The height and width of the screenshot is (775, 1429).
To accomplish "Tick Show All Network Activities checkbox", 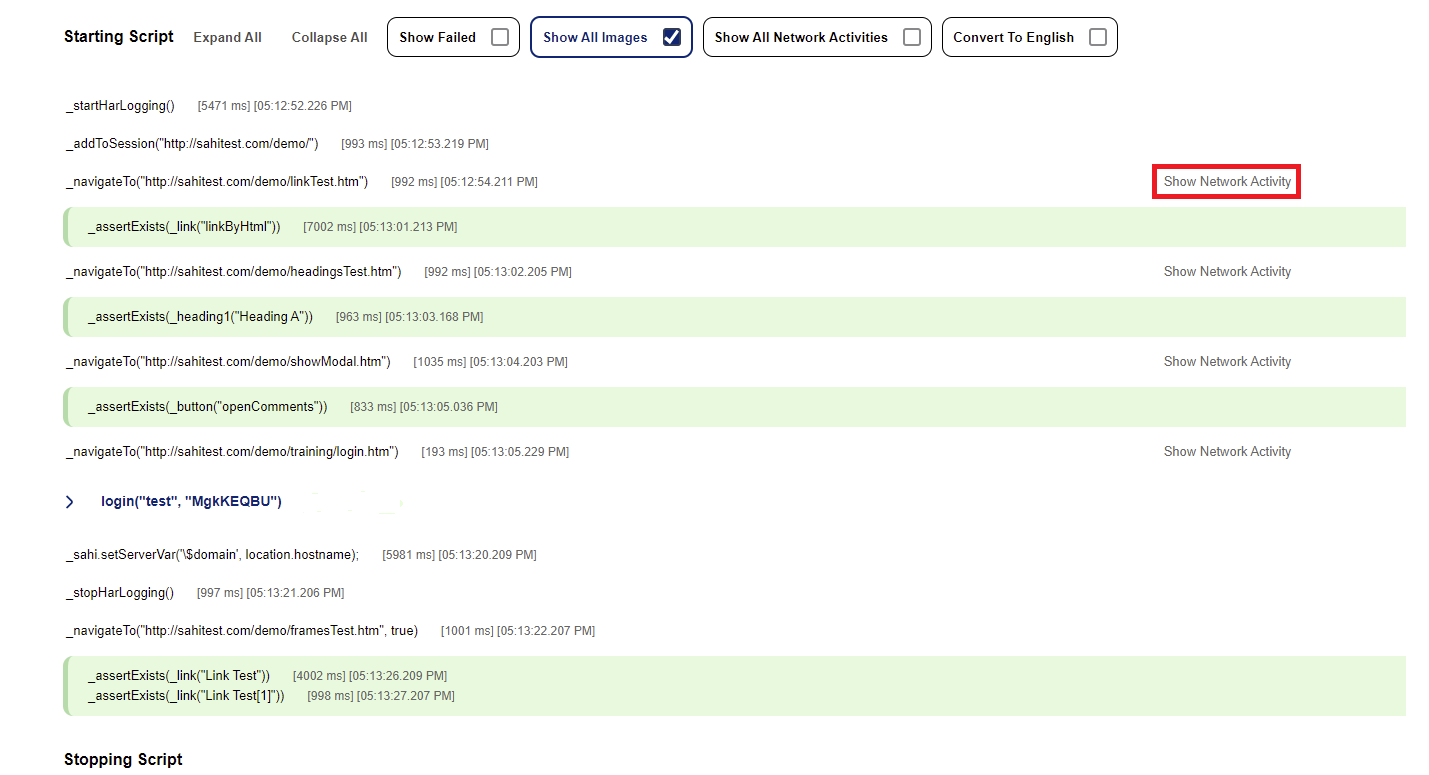I will (912, 38).
